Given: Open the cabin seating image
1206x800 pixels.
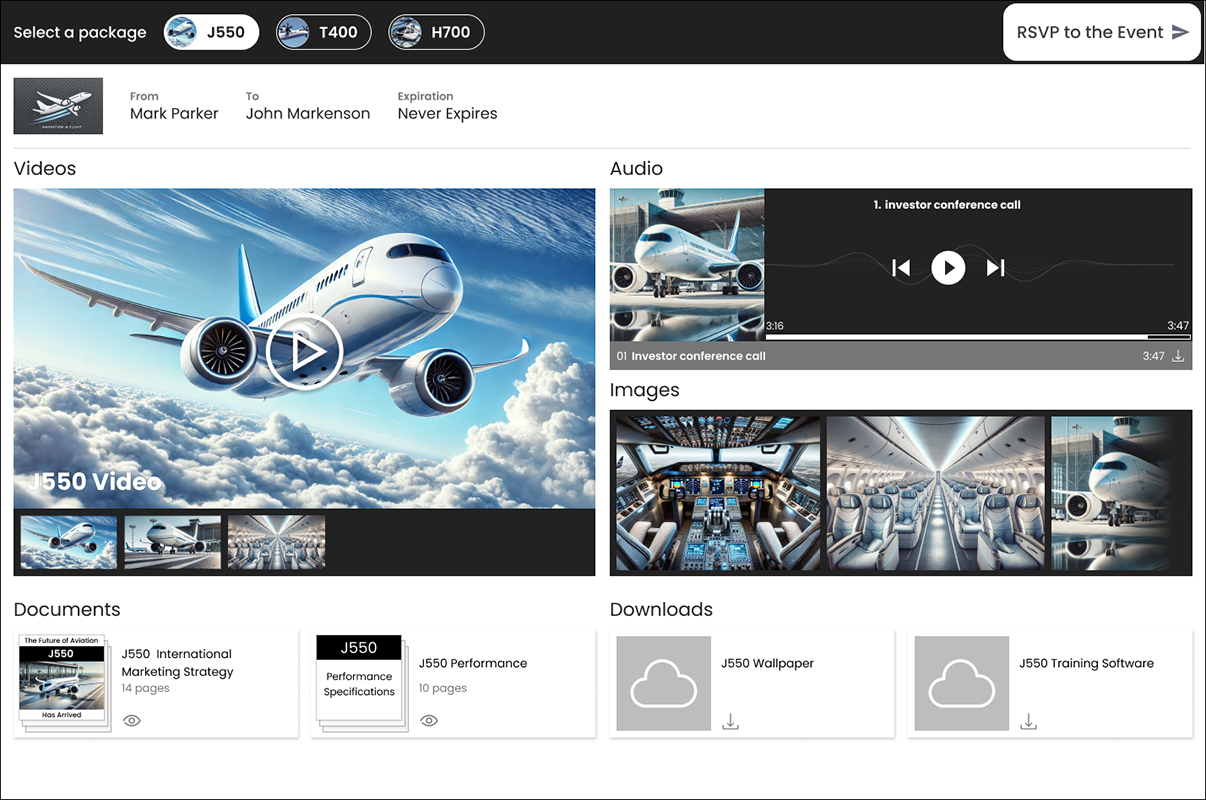Looking at the screenshot, I should coord(935,493).
